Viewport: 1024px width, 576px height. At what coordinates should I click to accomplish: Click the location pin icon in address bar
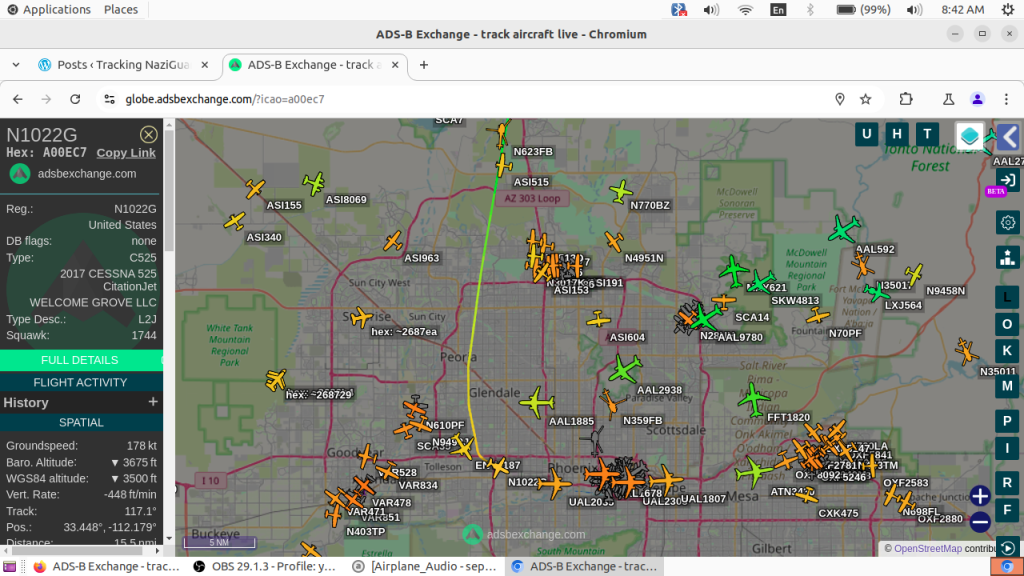(839, 99)
